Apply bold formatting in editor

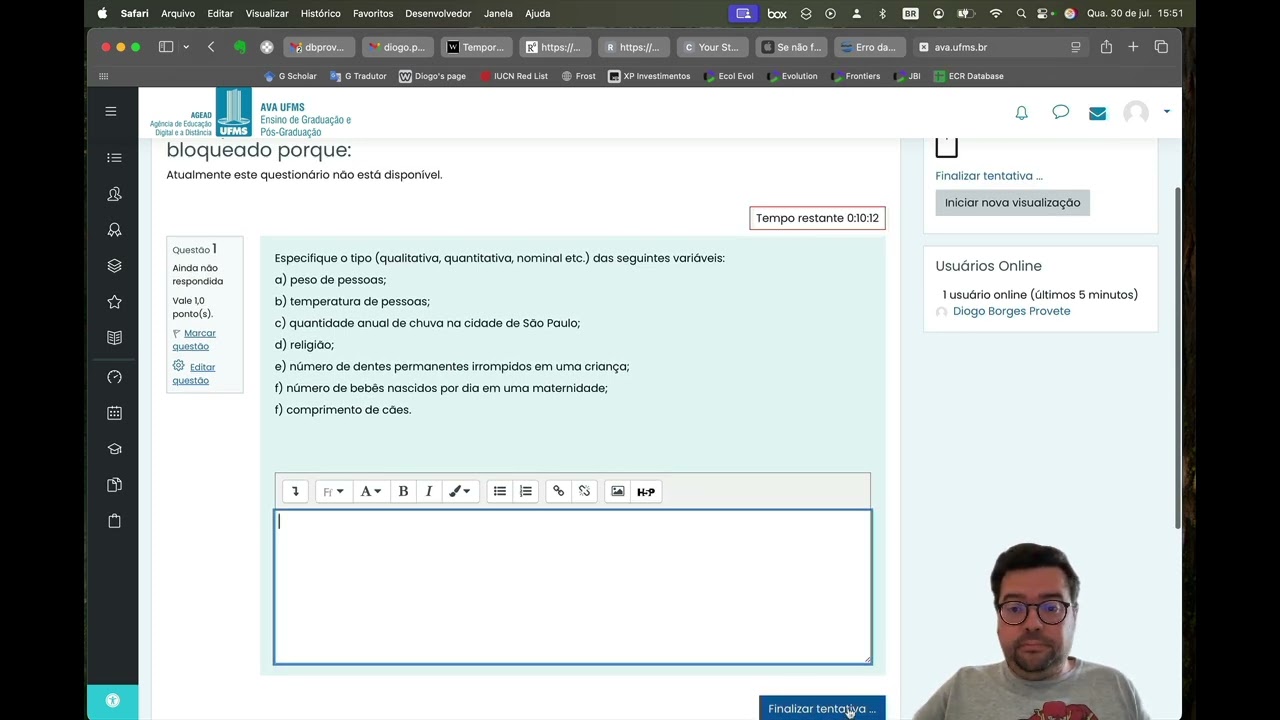[x=403, y=491]
